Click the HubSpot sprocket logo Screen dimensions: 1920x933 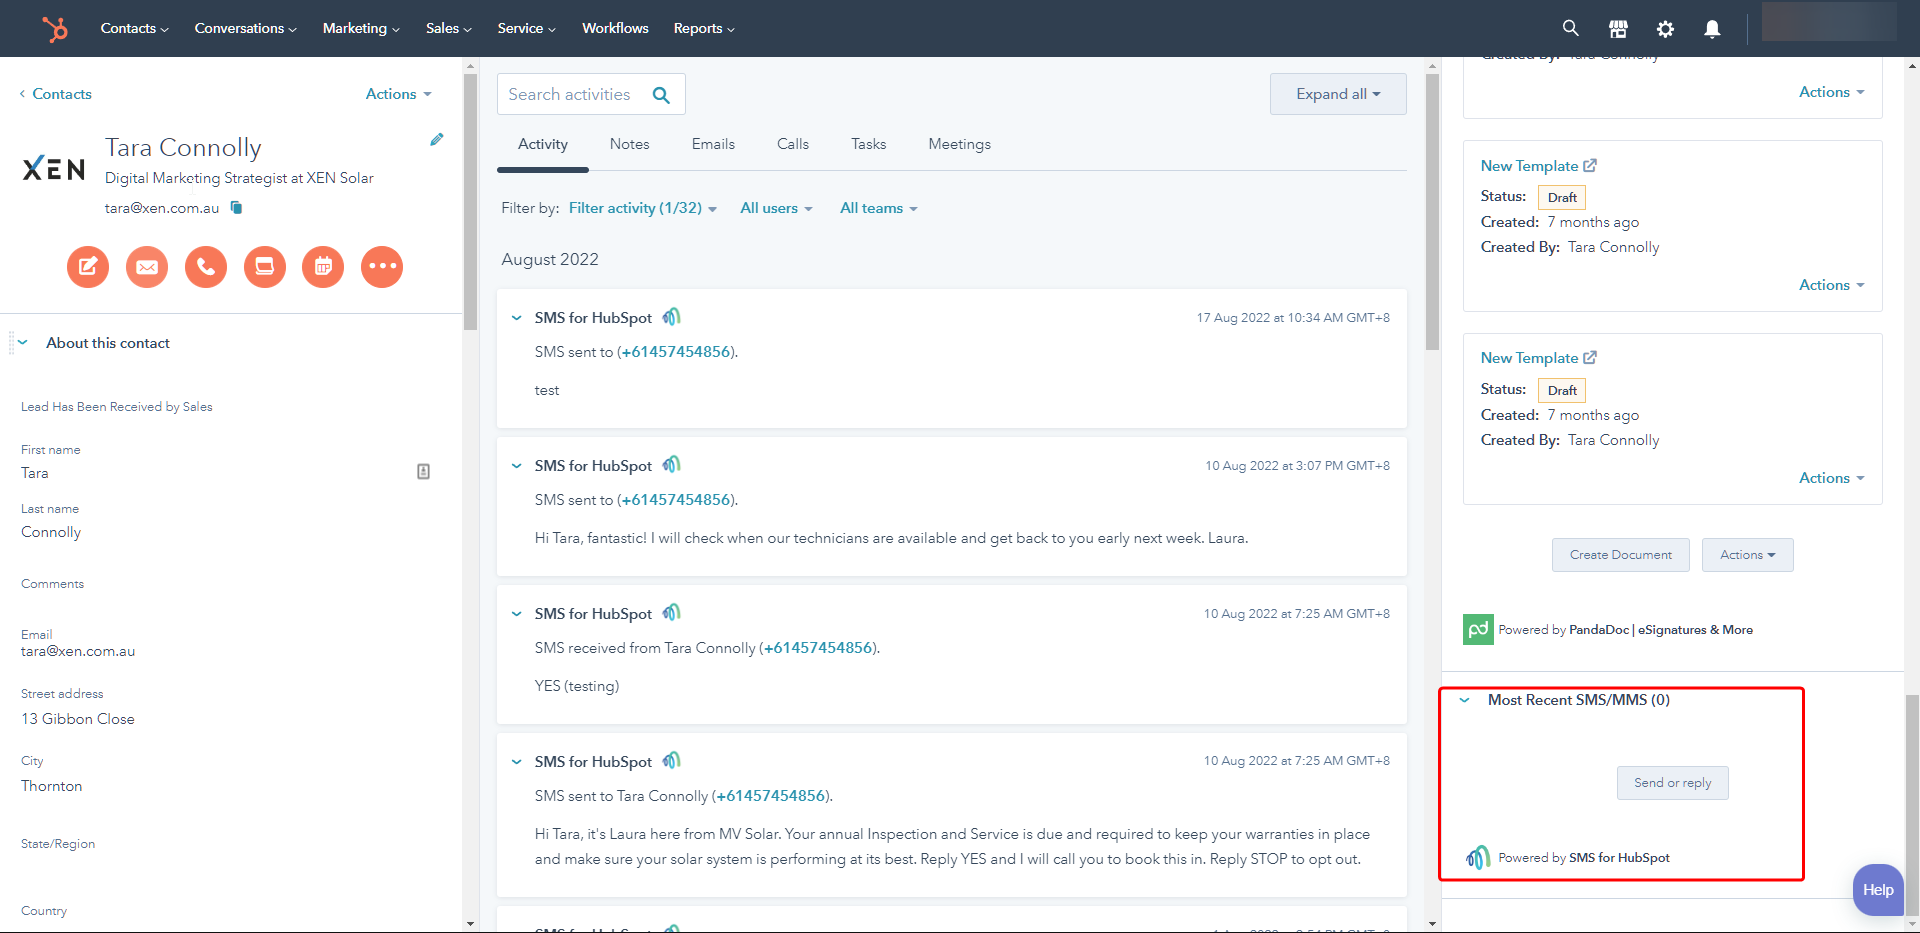point(55,29)
